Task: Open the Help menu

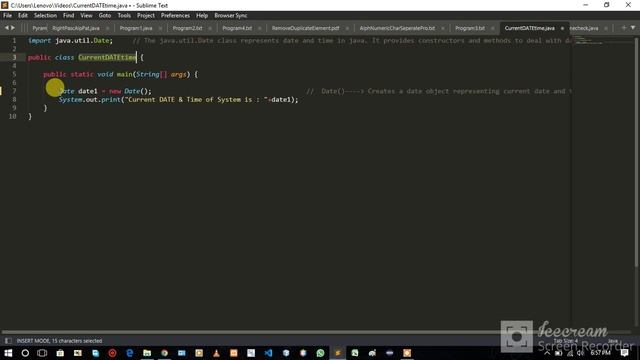Action: [x=202, y=16]
